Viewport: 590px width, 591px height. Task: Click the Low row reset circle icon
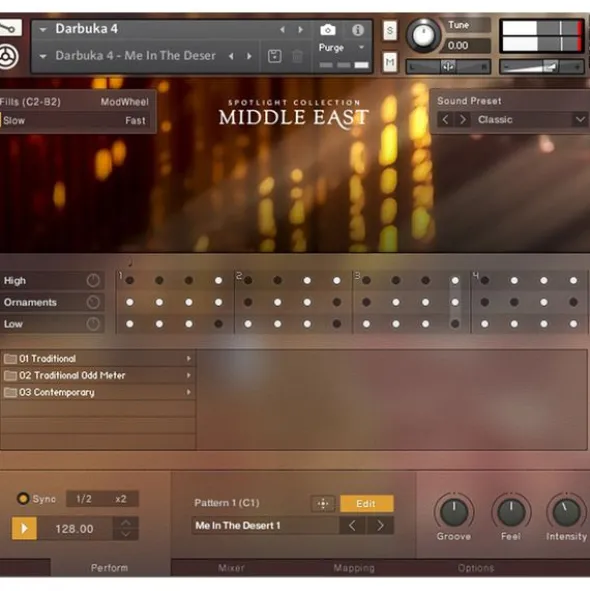(93, 324)
